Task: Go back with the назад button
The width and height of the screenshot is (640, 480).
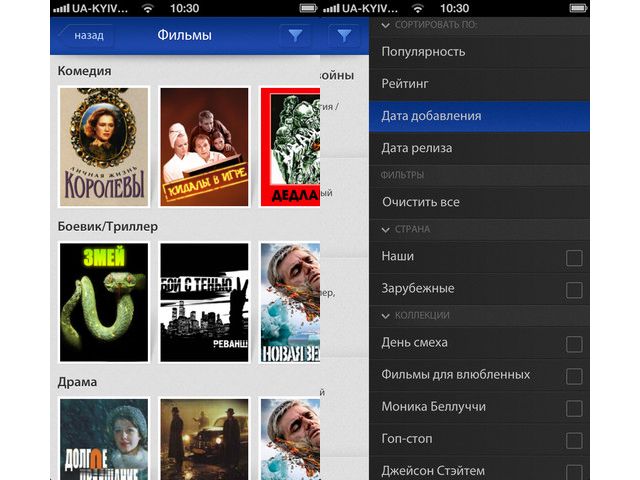Action: pyautogui.click(x=87, y=36)
